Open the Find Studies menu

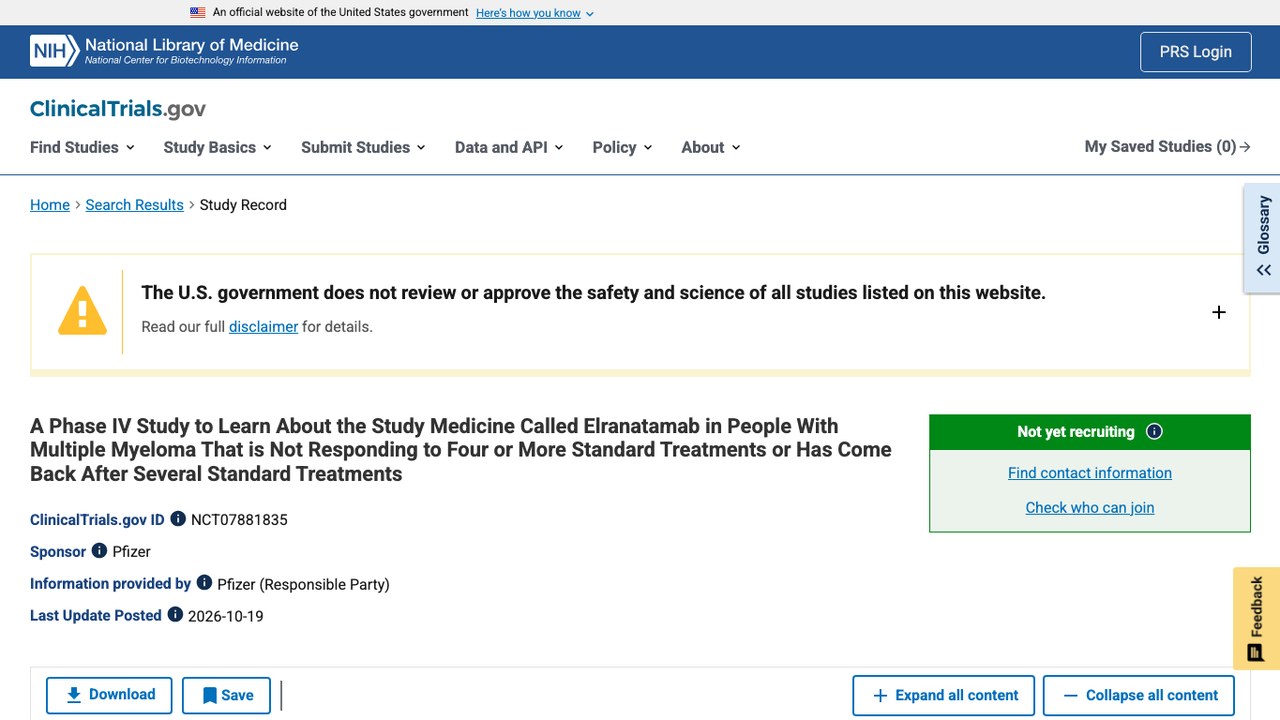tap(82, 147)
